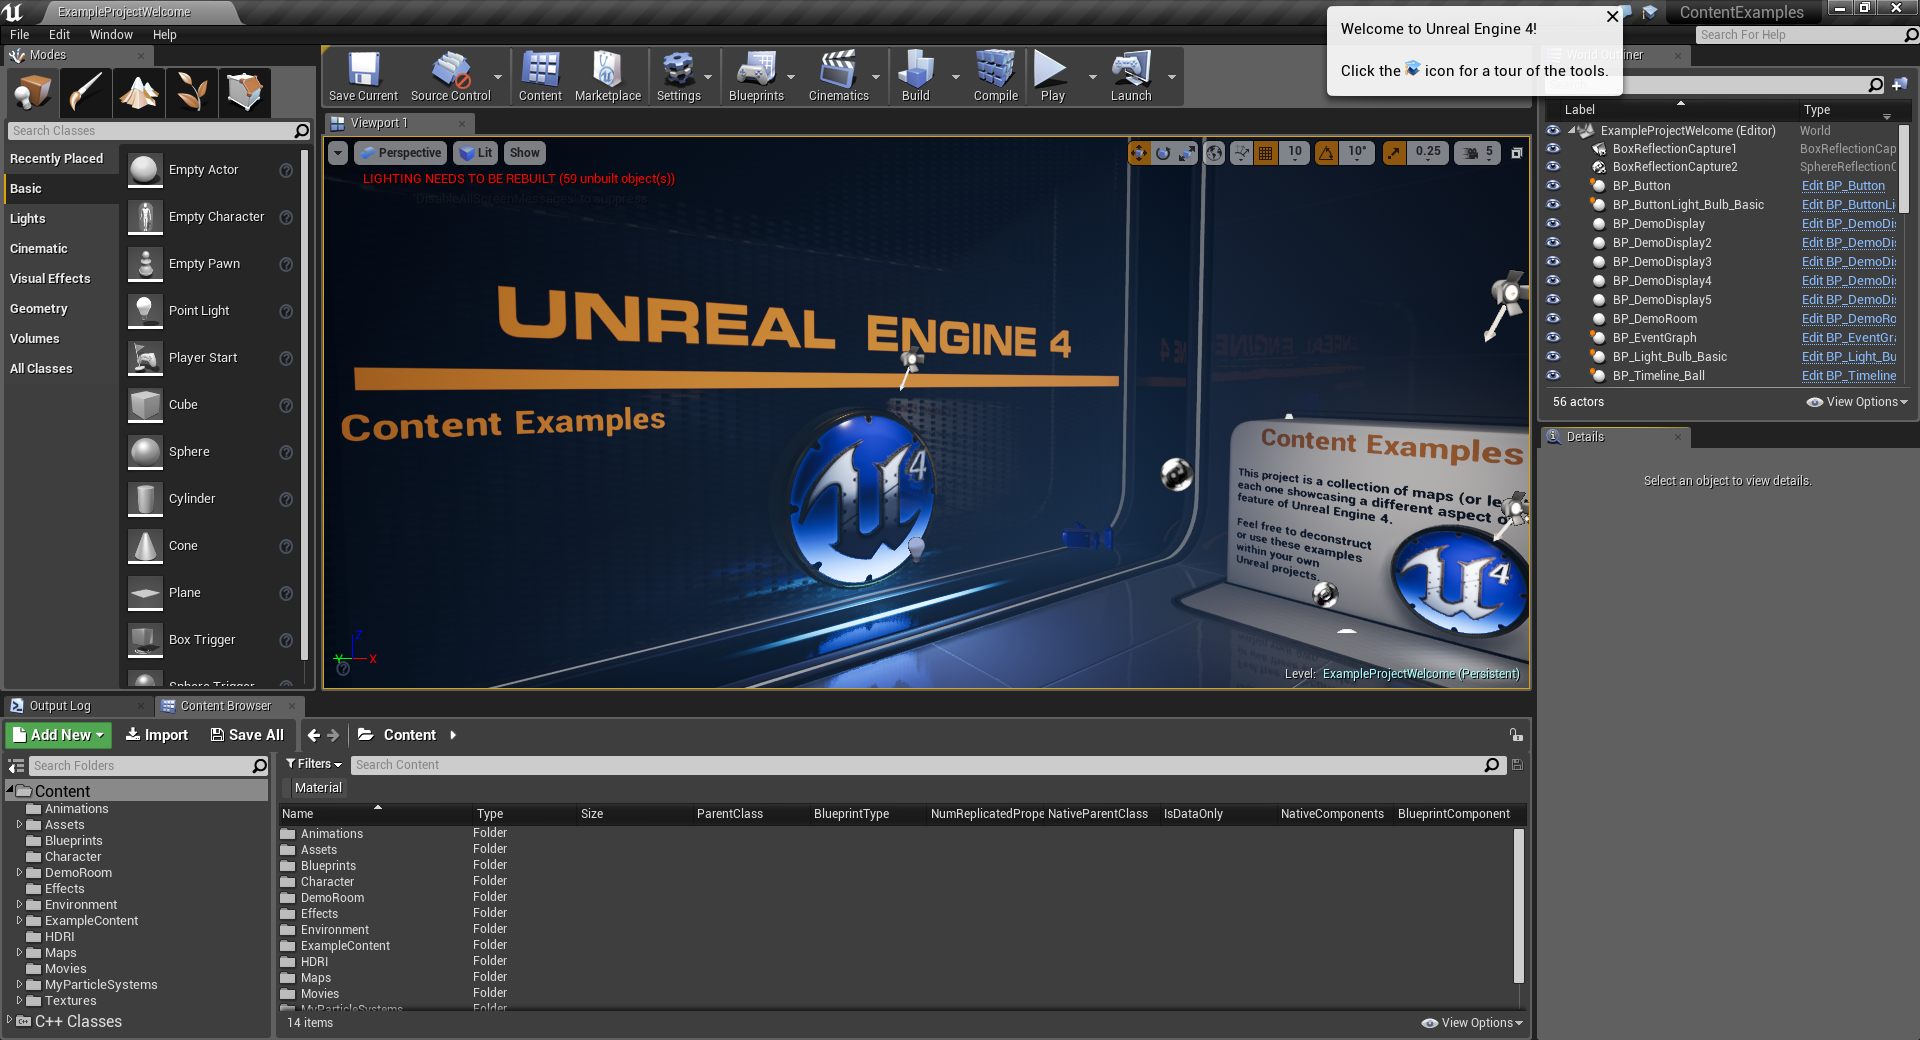Toggle visibility of BP_Button actor

click(x=1553, y=185)
